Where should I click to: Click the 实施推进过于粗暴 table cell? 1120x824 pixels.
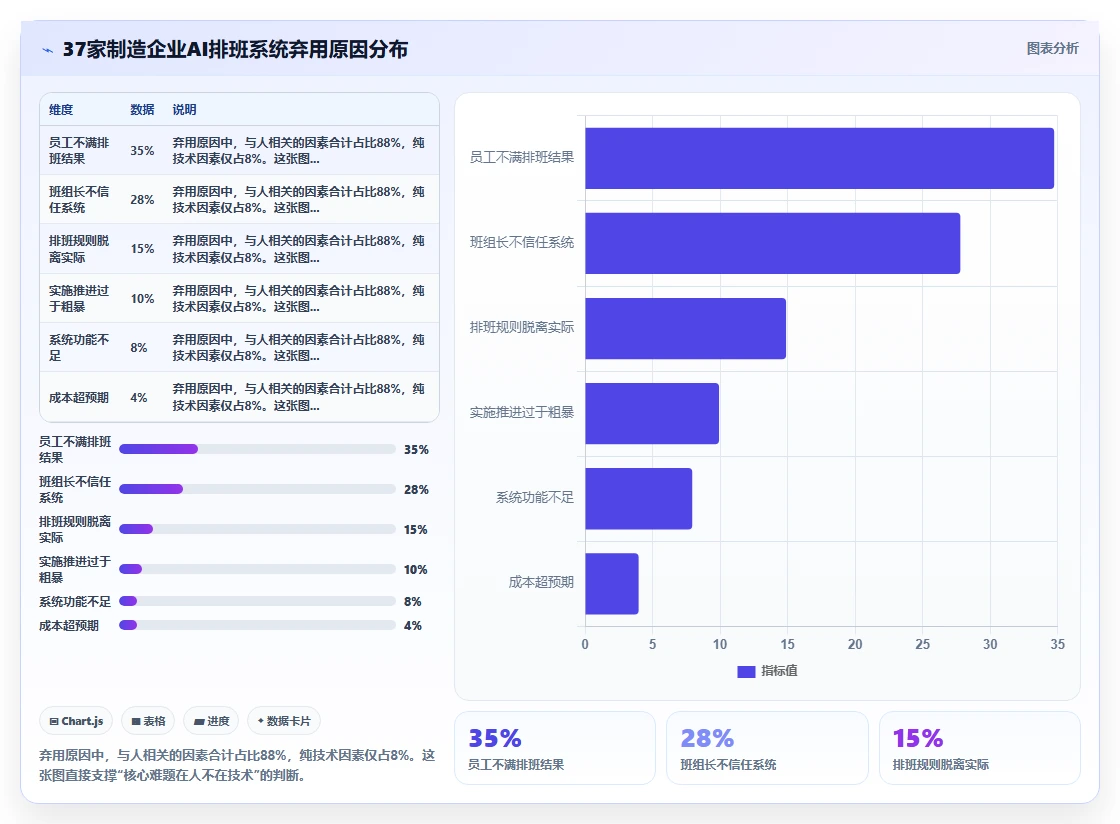pos(79,298)
